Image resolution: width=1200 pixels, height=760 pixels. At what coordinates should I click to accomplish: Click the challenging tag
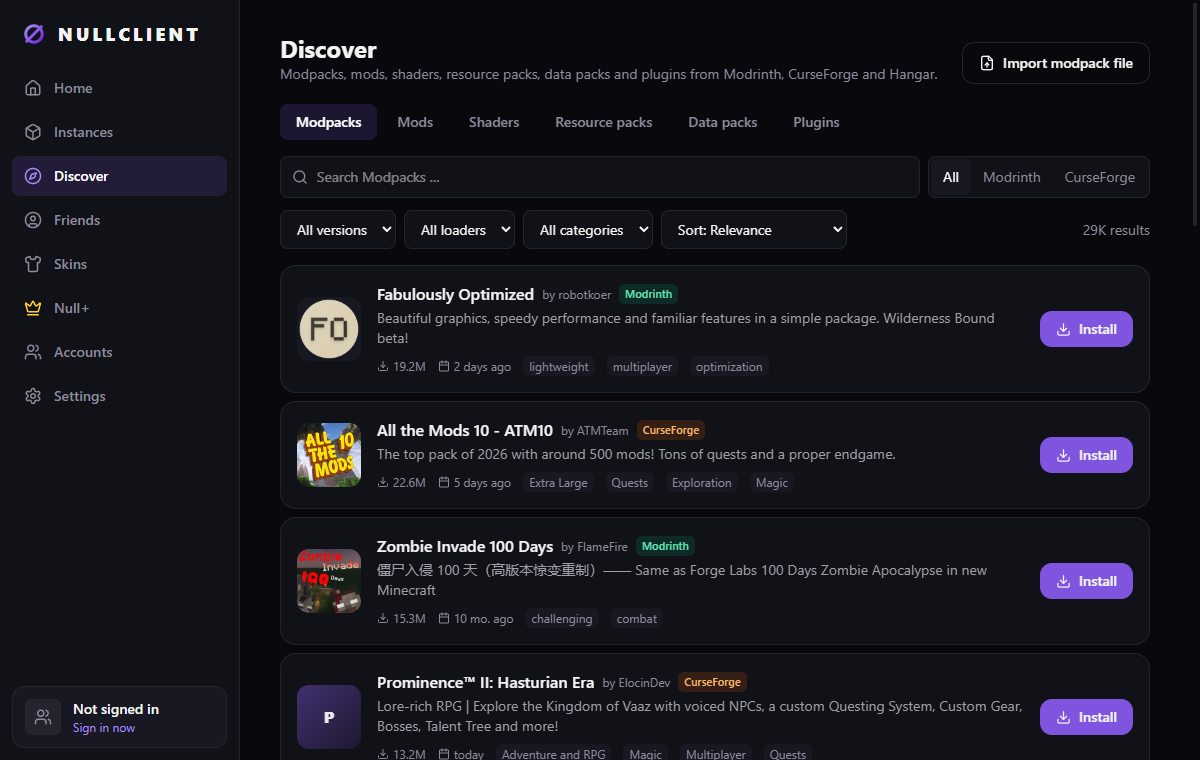click(x=562, y=619)
